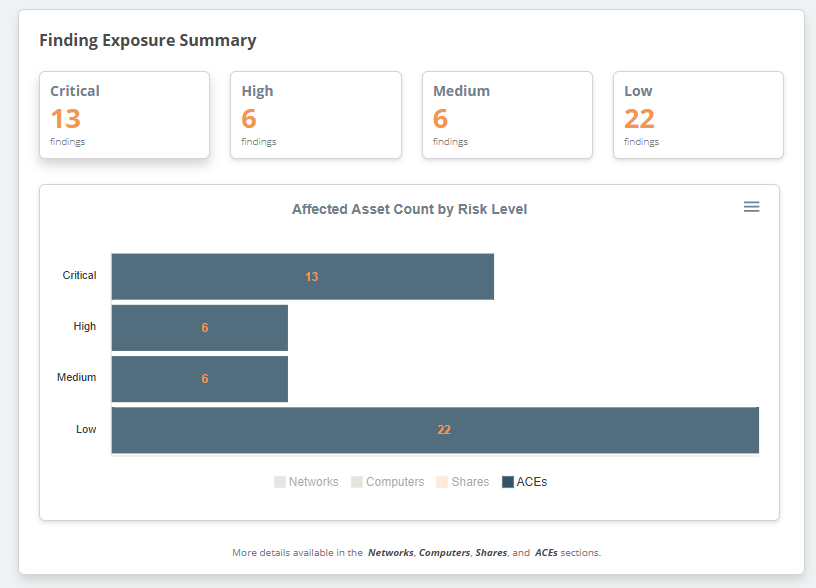Click the ACEs legend color square
816x588 pixels.
(508, 482)
